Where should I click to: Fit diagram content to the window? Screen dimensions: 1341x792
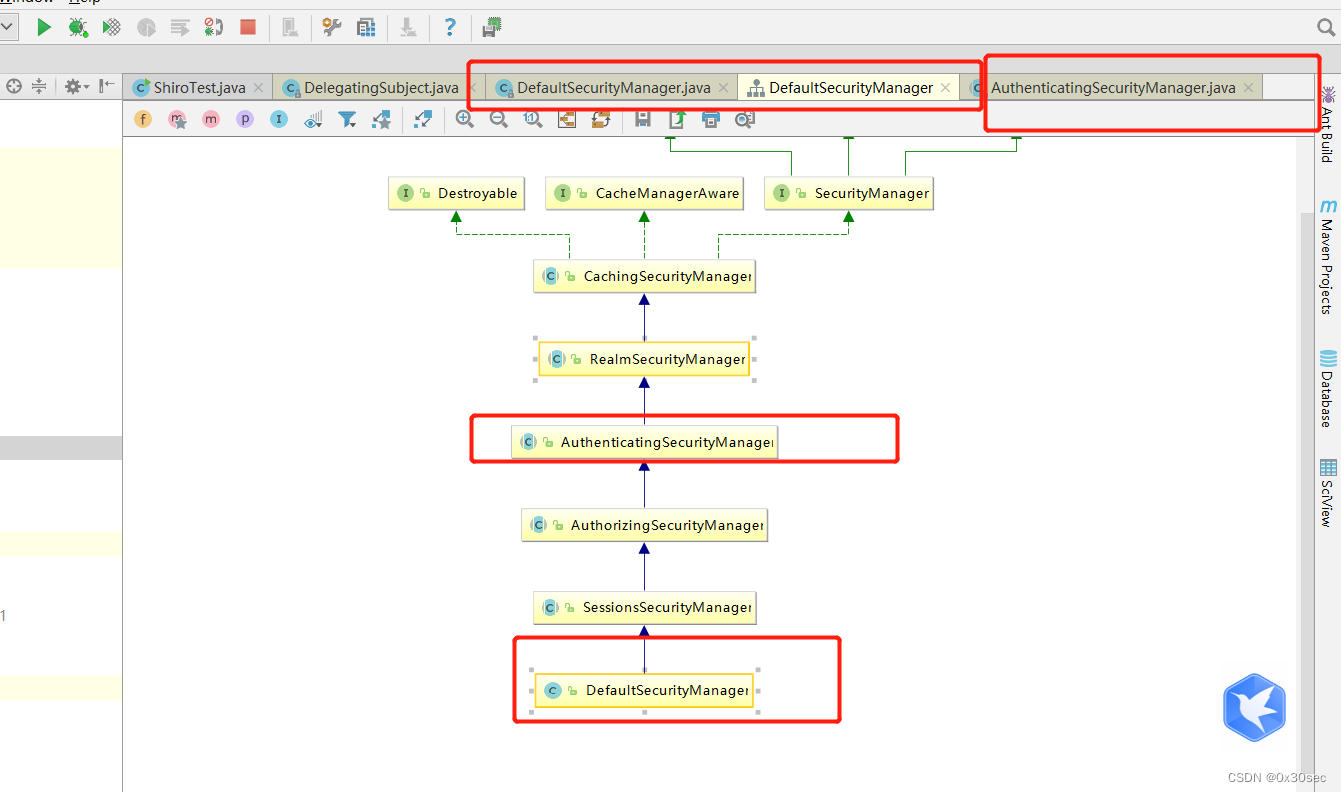(x=567, y=120)
